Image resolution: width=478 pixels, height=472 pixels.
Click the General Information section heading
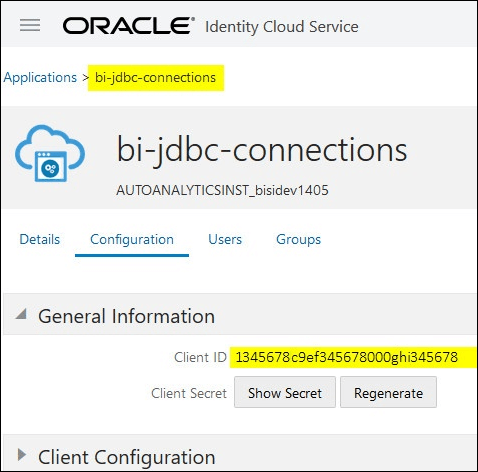[x=126, y=316]
